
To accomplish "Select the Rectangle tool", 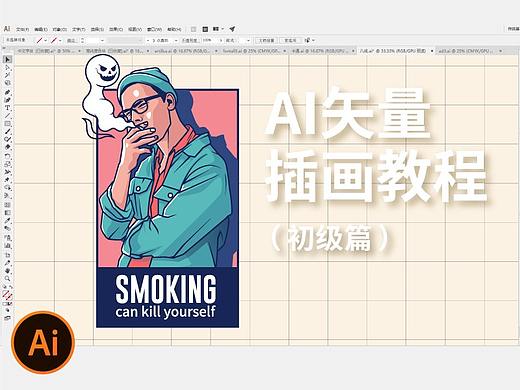I will (7, 124).
